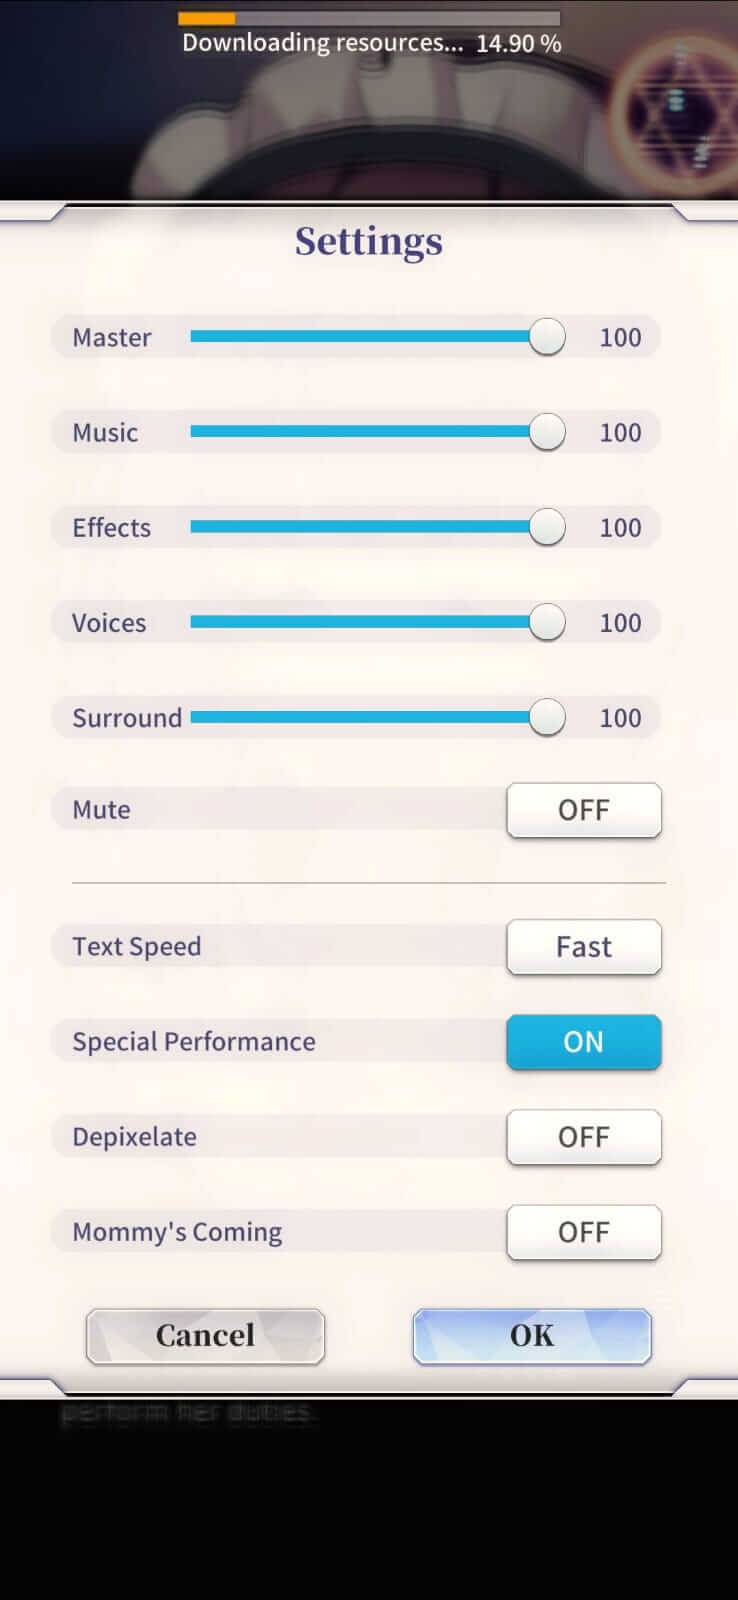
Task: Click the Voices volume slider knob
Action: (x=547, y=622)
